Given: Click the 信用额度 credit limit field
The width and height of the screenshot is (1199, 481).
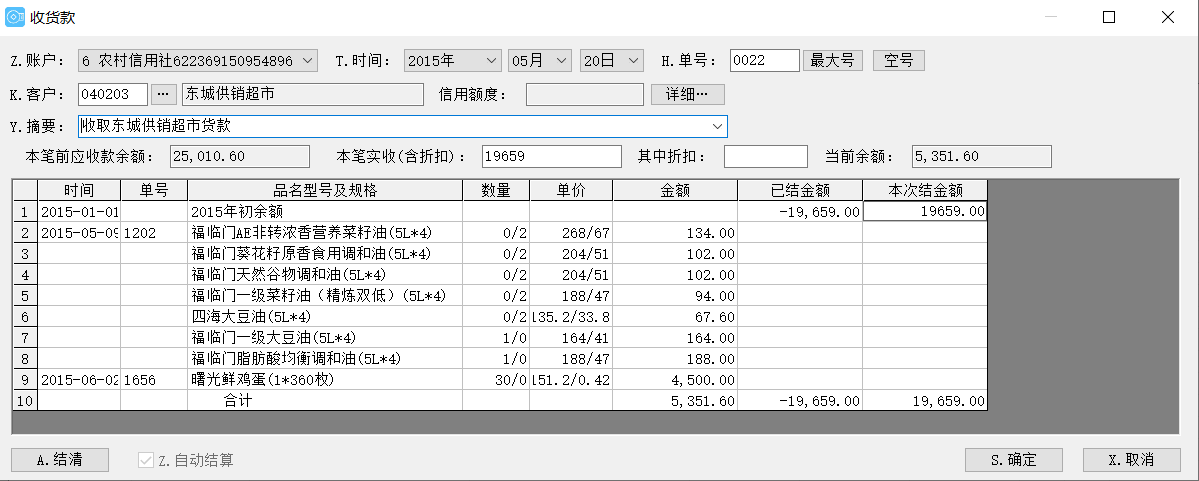Looking at the screenshot, I should 585,94.
